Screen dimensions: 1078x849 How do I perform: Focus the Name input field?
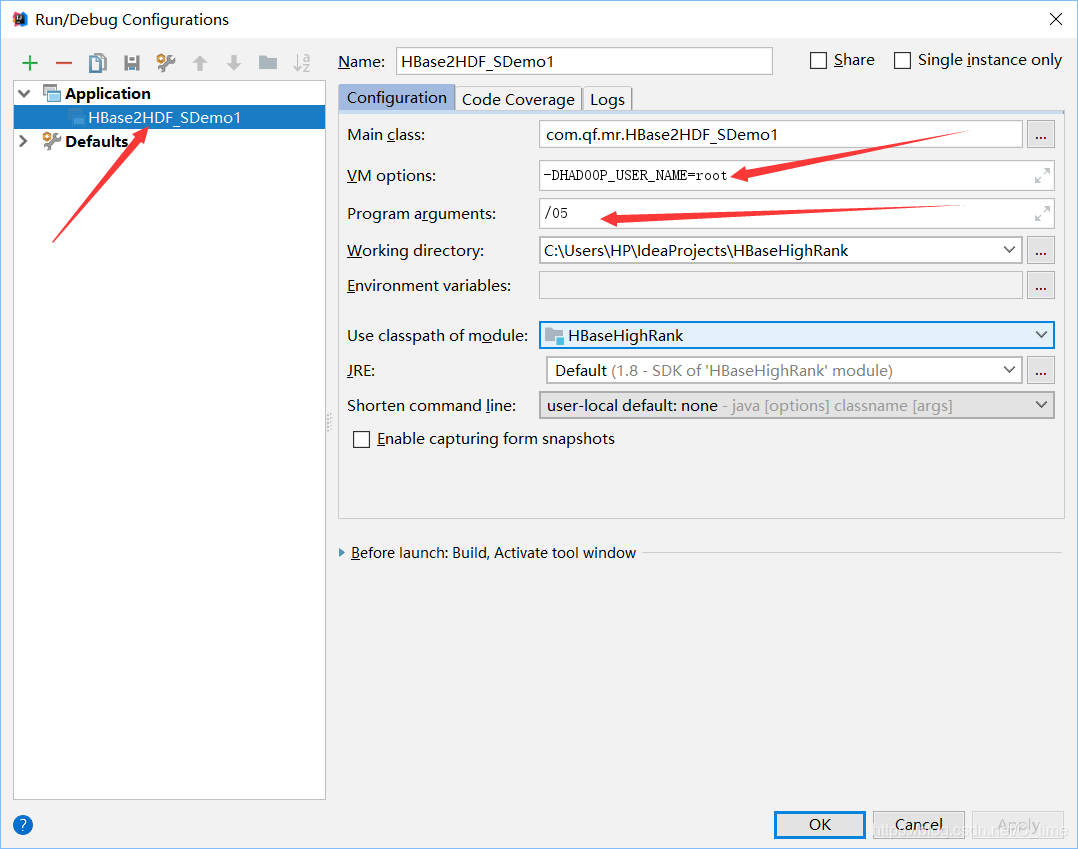pos(584,61)
